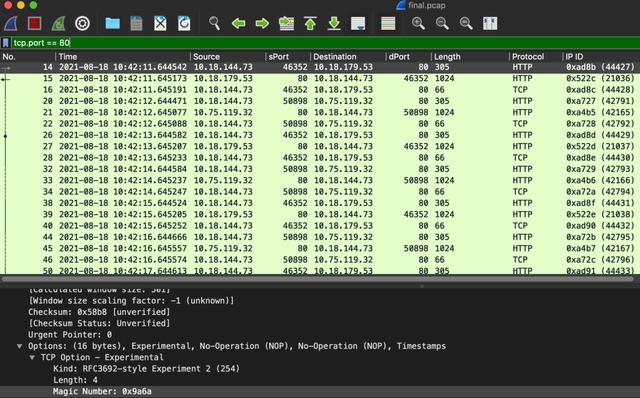
Task: Open display filter bookmark icon
Action: point(6,42)
